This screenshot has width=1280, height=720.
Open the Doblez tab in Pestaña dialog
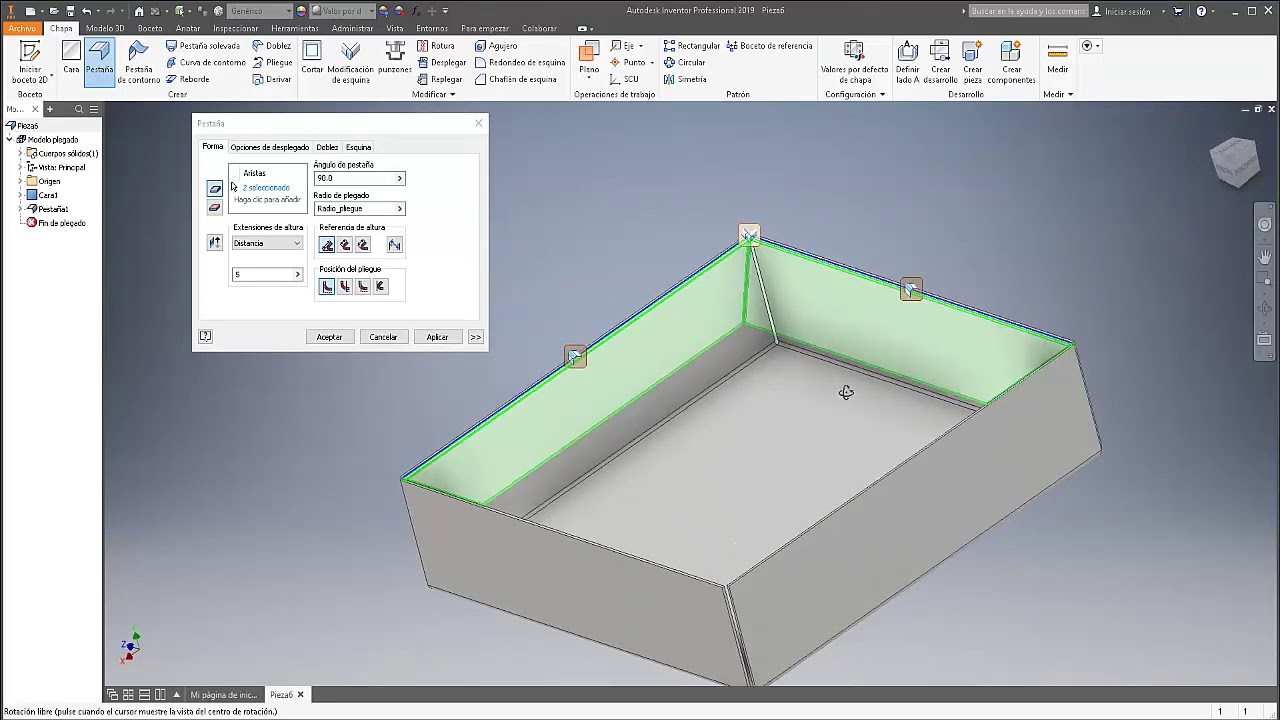tap(327, 147)
